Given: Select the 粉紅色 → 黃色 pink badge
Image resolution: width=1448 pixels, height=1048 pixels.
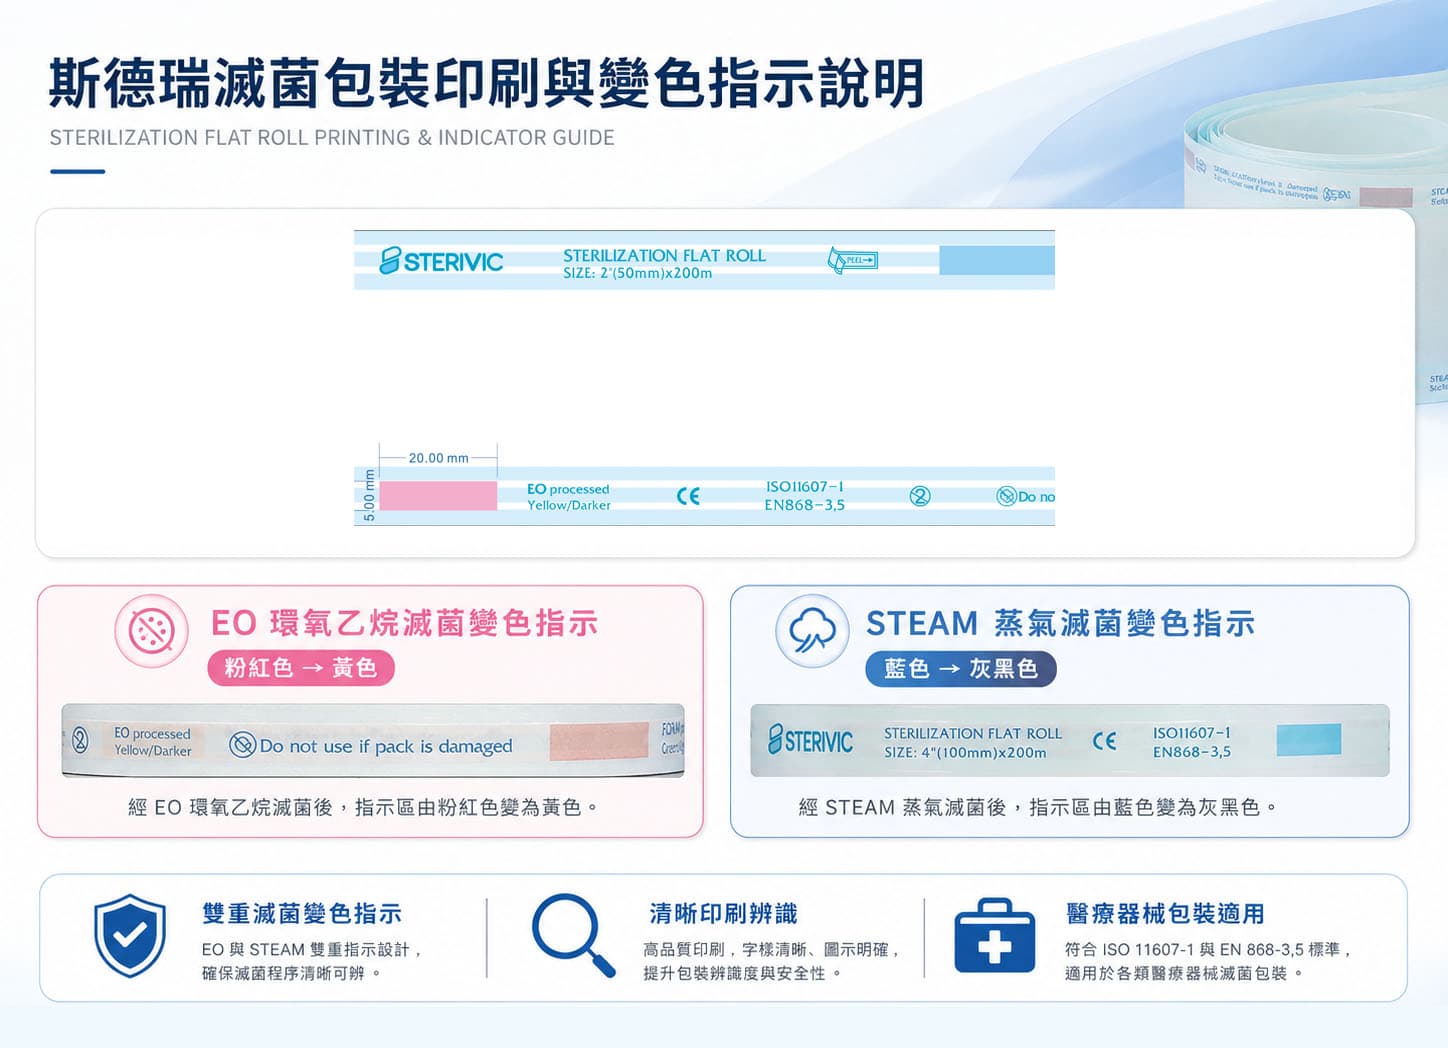Looking at the screenshot, I should point(301,668).
